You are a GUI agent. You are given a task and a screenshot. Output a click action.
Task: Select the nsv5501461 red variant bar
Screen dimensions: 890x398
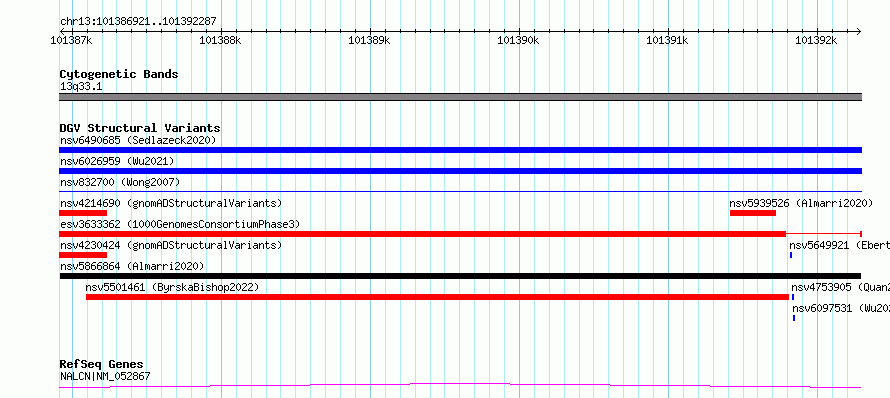click(438, 297)
